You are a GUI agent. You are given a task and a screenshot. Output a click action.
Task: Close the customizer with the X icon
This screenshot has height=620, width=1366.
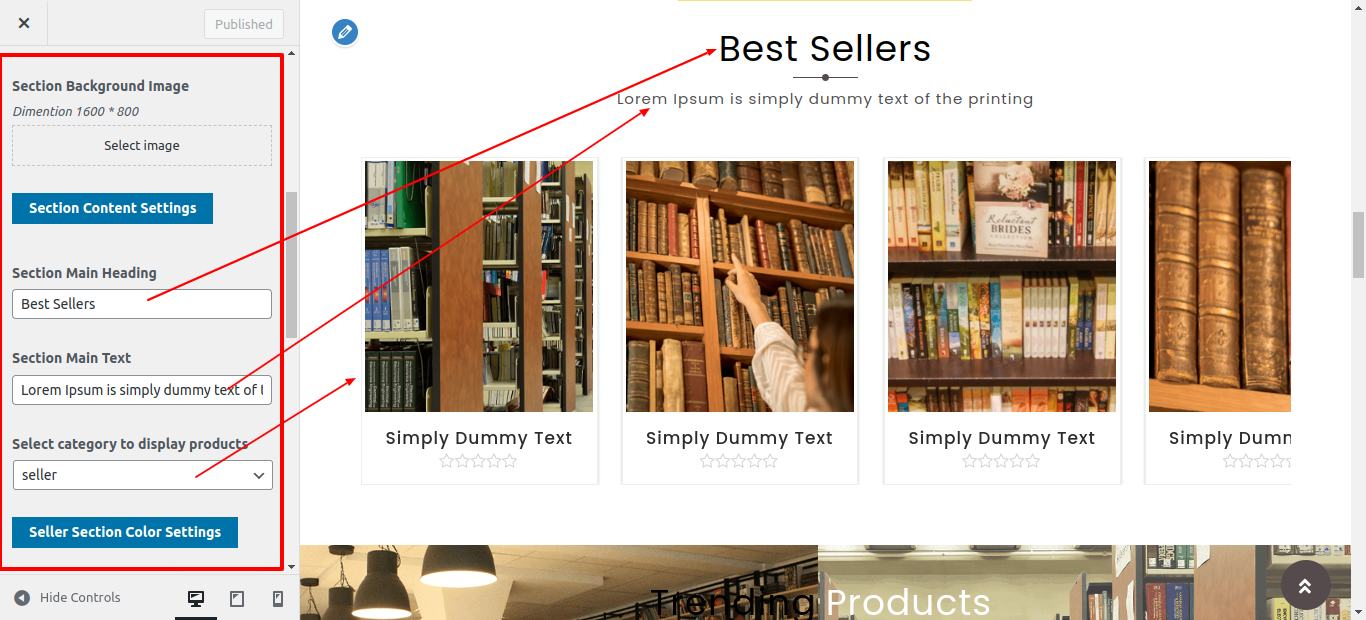point(24,23)
